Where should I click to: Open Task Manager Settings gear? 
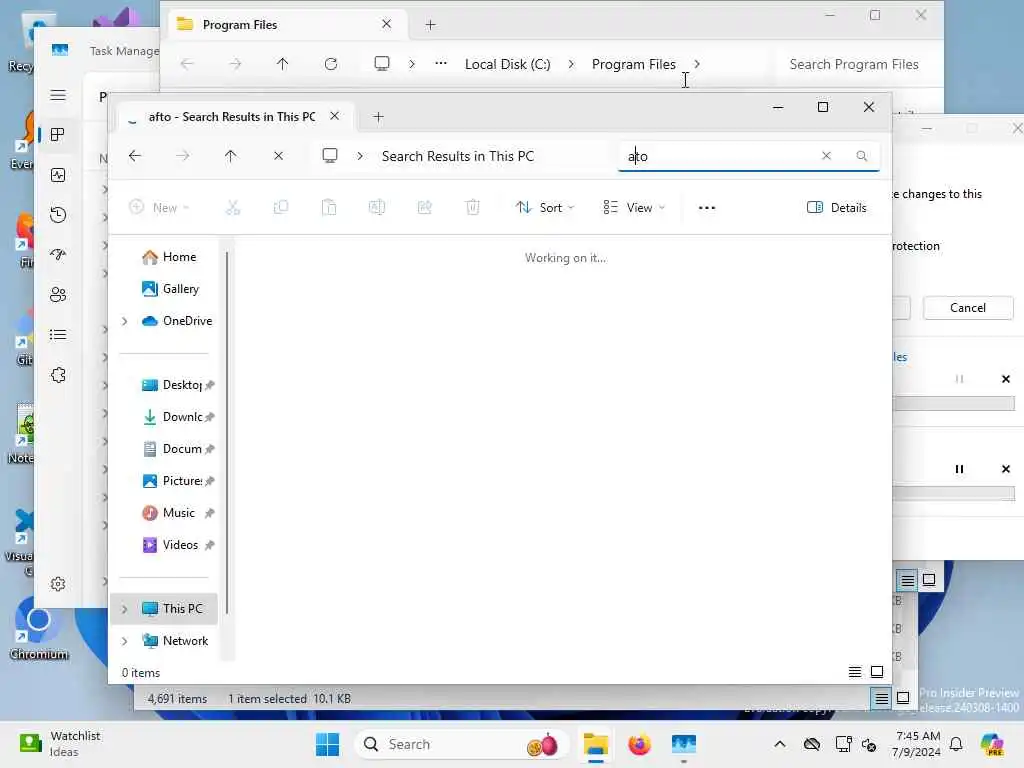[x=58, y=584]
